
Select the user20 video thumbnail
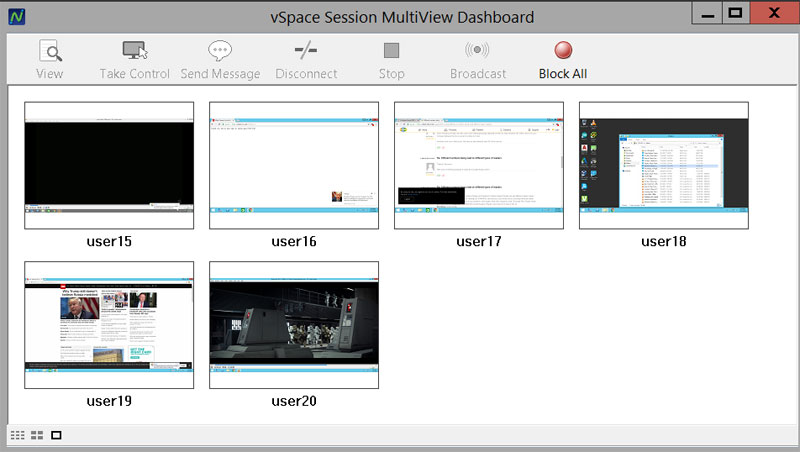[x=294, y=325]
